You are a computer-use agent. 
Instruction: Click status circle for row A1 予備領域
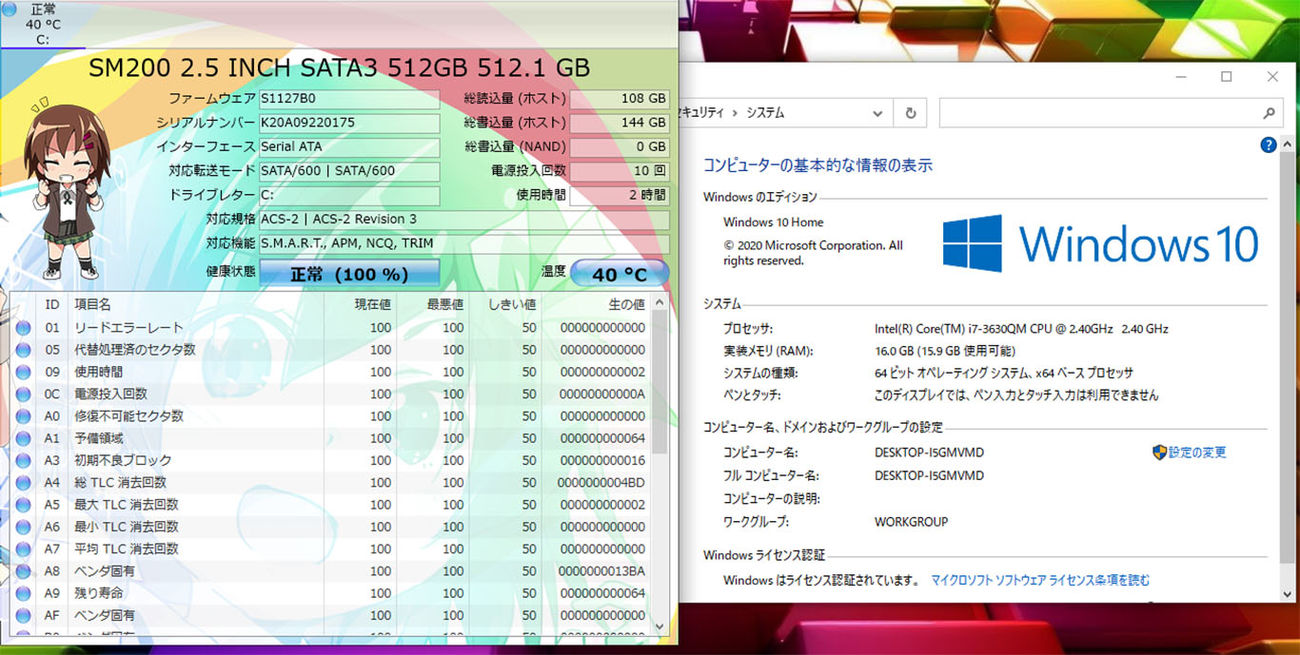(x=23, y=438)
